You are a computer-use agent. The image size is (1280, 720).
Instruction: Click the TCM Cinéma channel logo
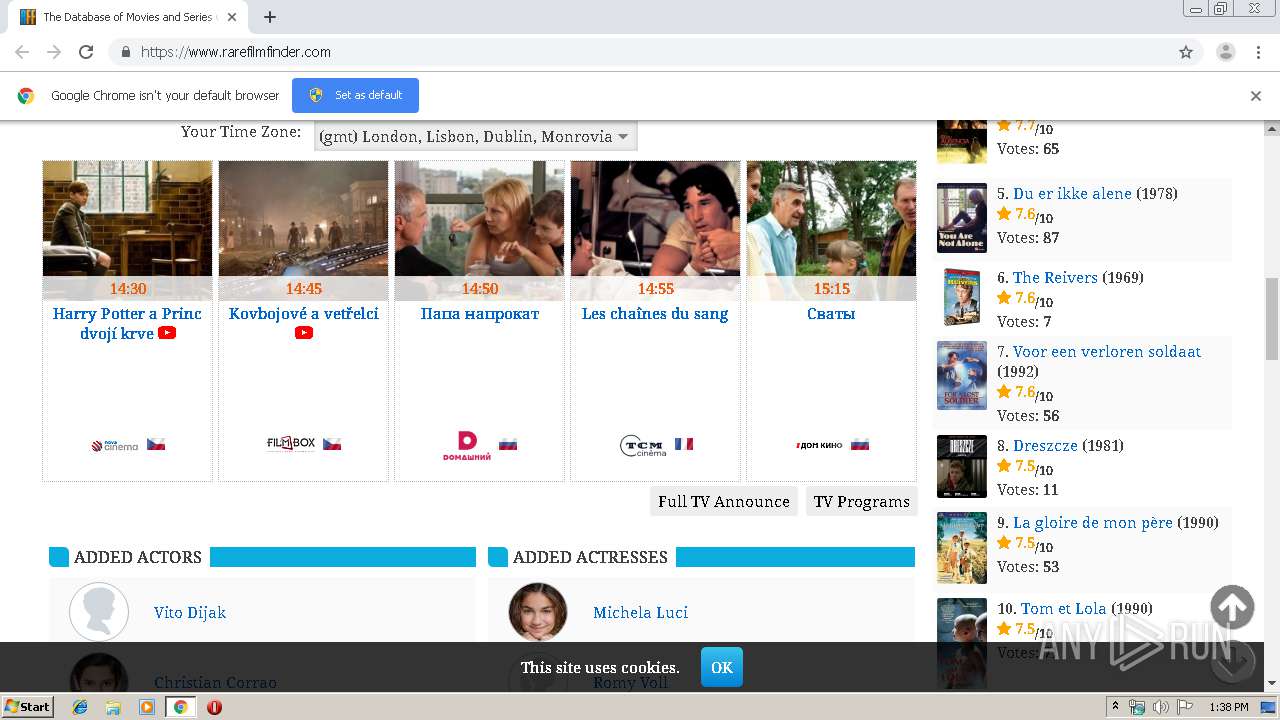[643, 445]
